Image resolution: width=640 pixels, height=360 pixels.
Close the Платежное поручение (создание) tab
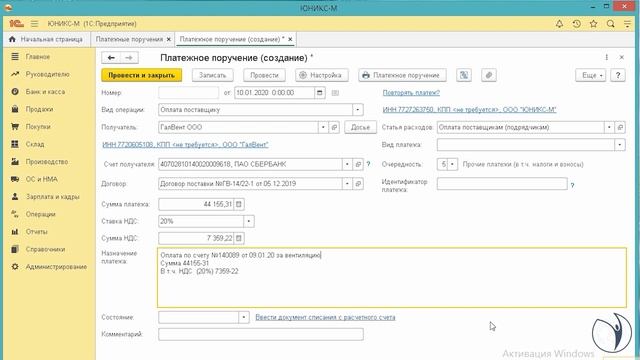[x=290, y=40]
